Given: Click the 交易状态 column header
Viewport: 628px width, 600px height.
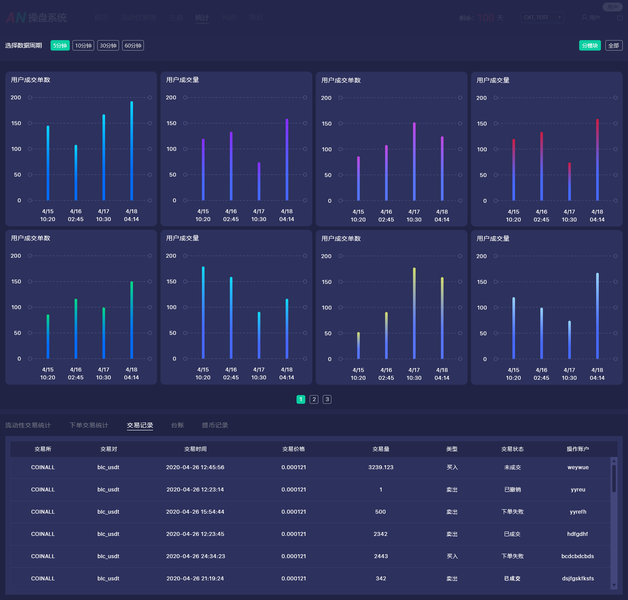Looking at the screenshot, I should 512,449.
